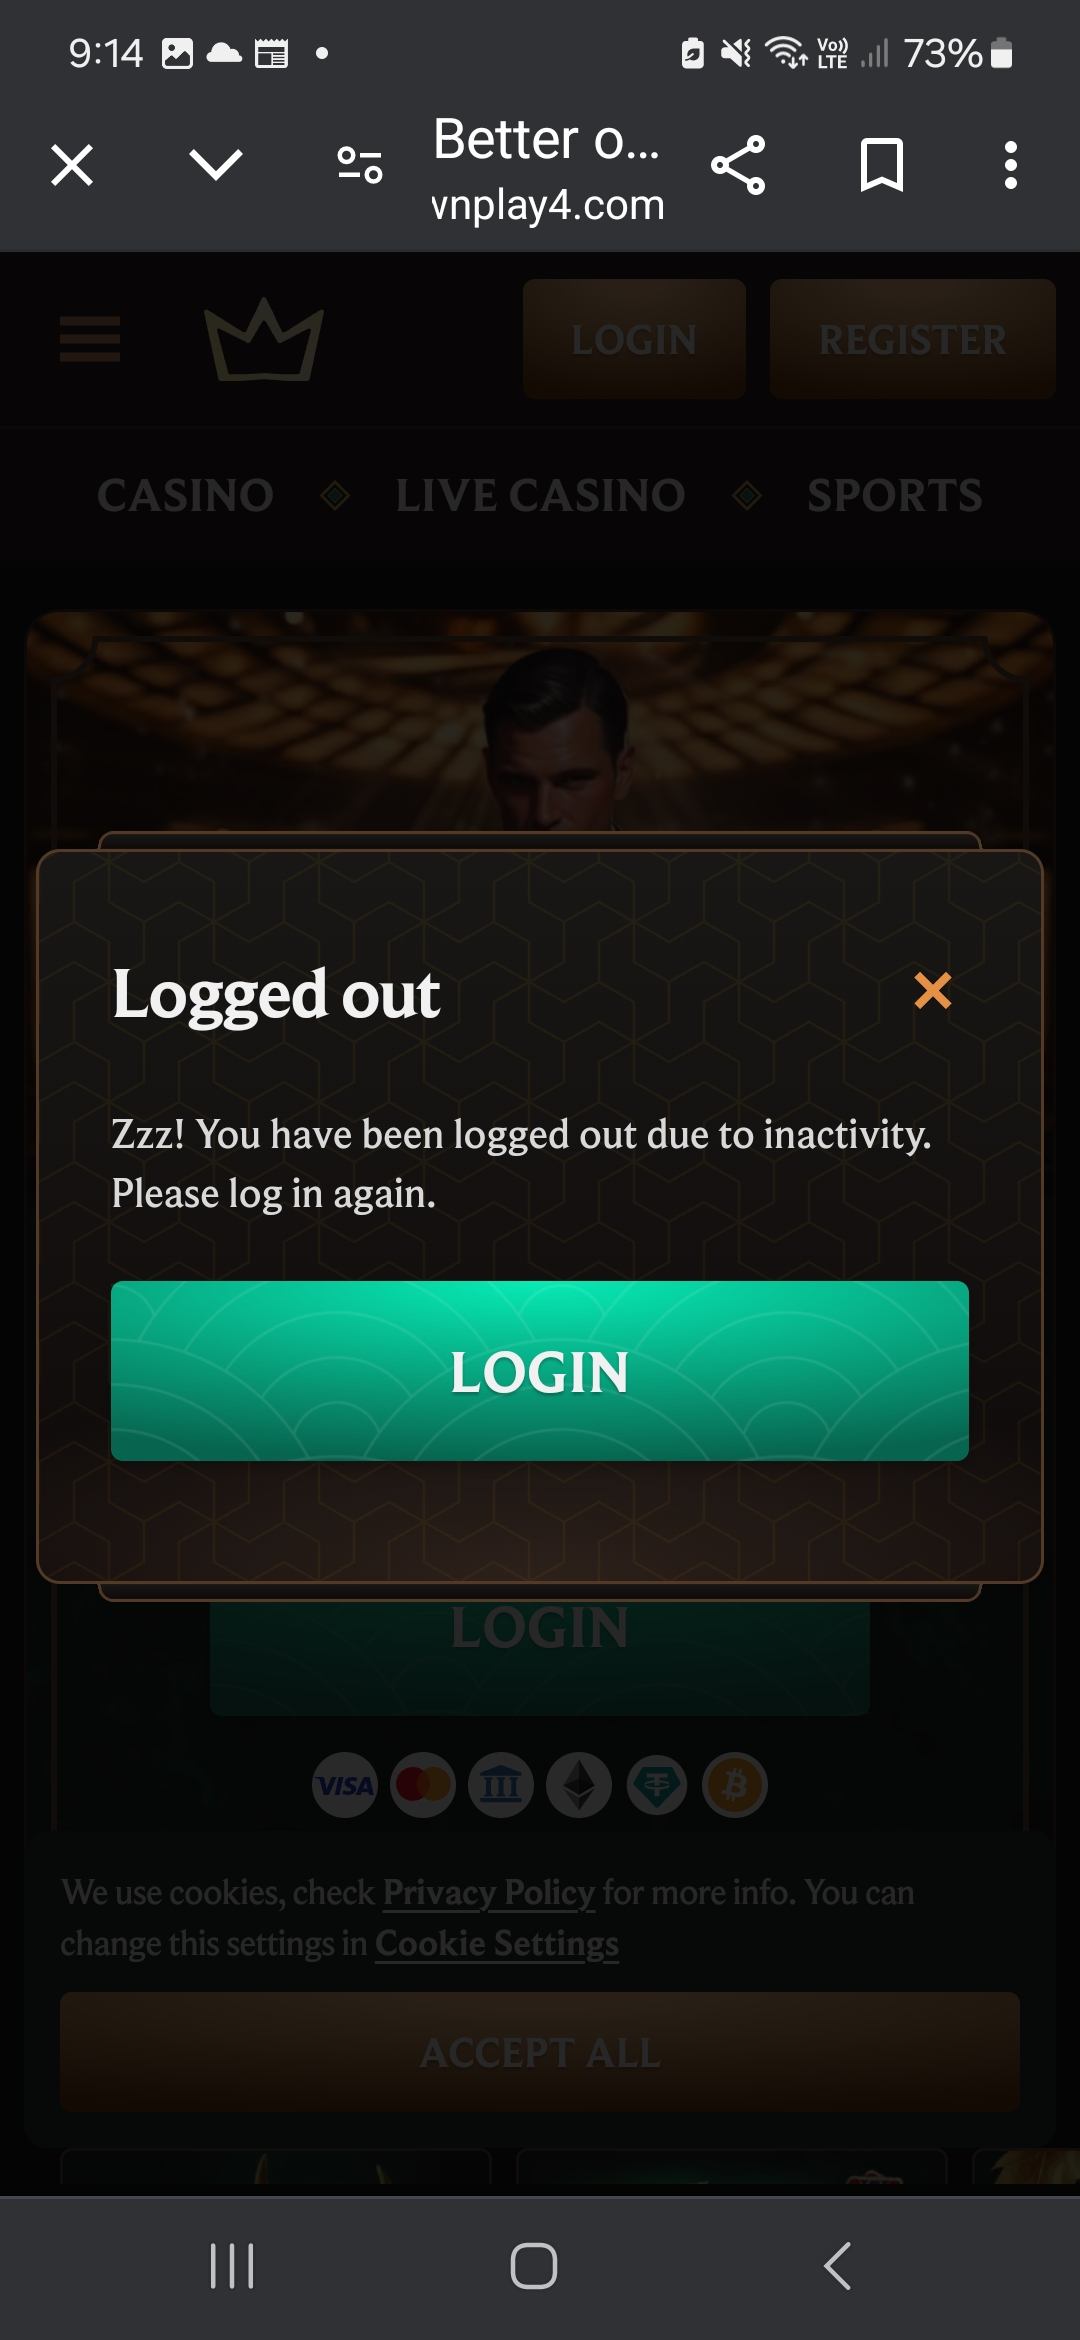Viewport: 1080px width, 2340px height.
Task: Bookmark this page
Action: [x=882, y=165]
